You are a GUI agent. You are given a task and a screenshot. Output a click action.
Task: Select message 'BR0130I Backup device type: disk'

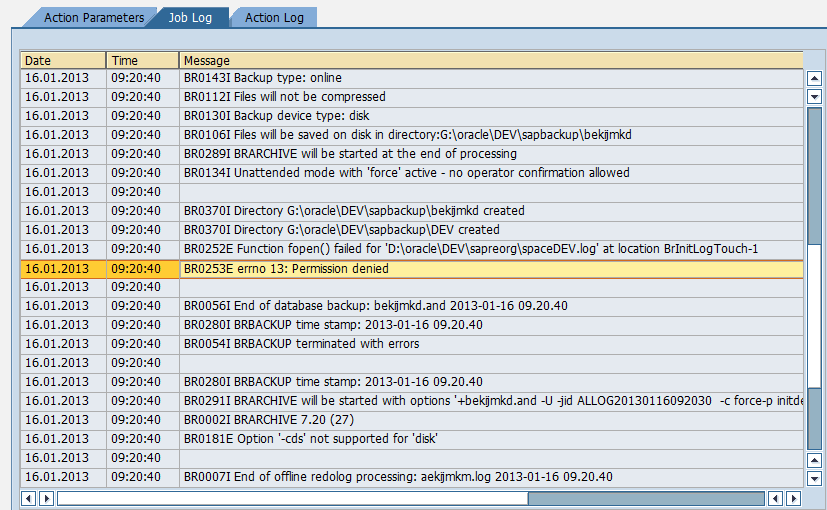tap(491, 116)
